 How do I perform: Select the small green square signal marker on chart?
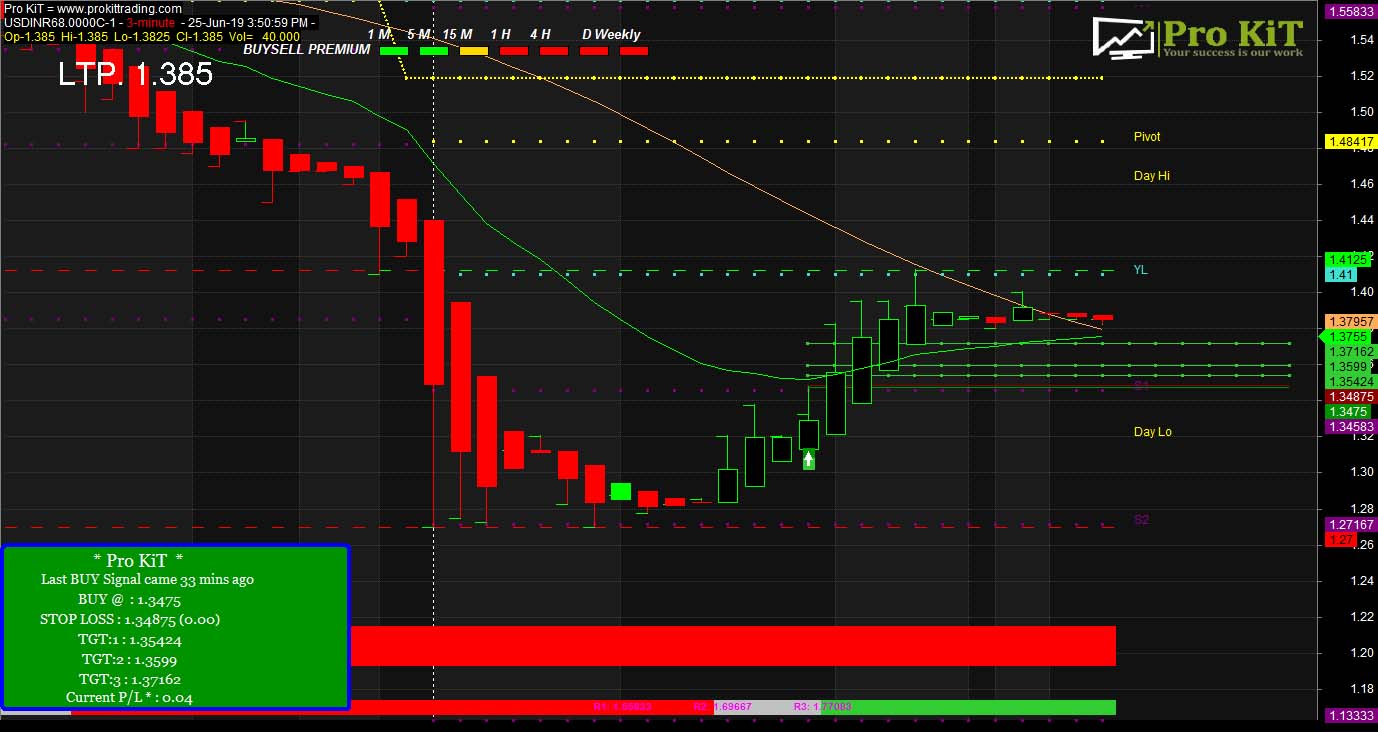[622, 490]
